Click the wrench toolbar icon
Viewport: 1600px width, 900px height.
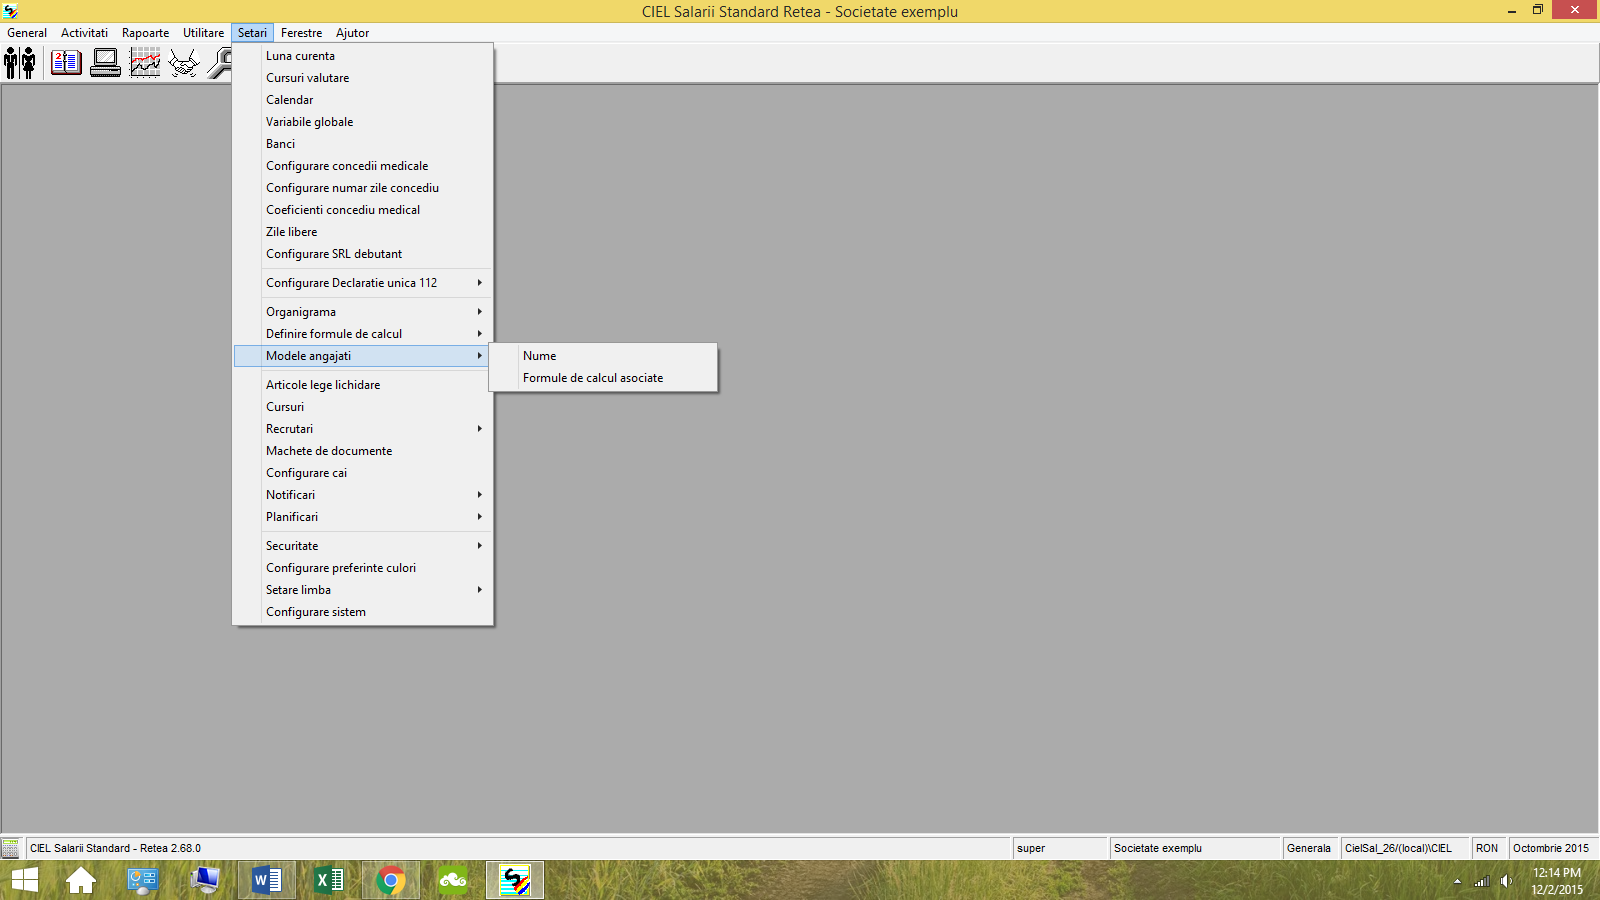220,63
